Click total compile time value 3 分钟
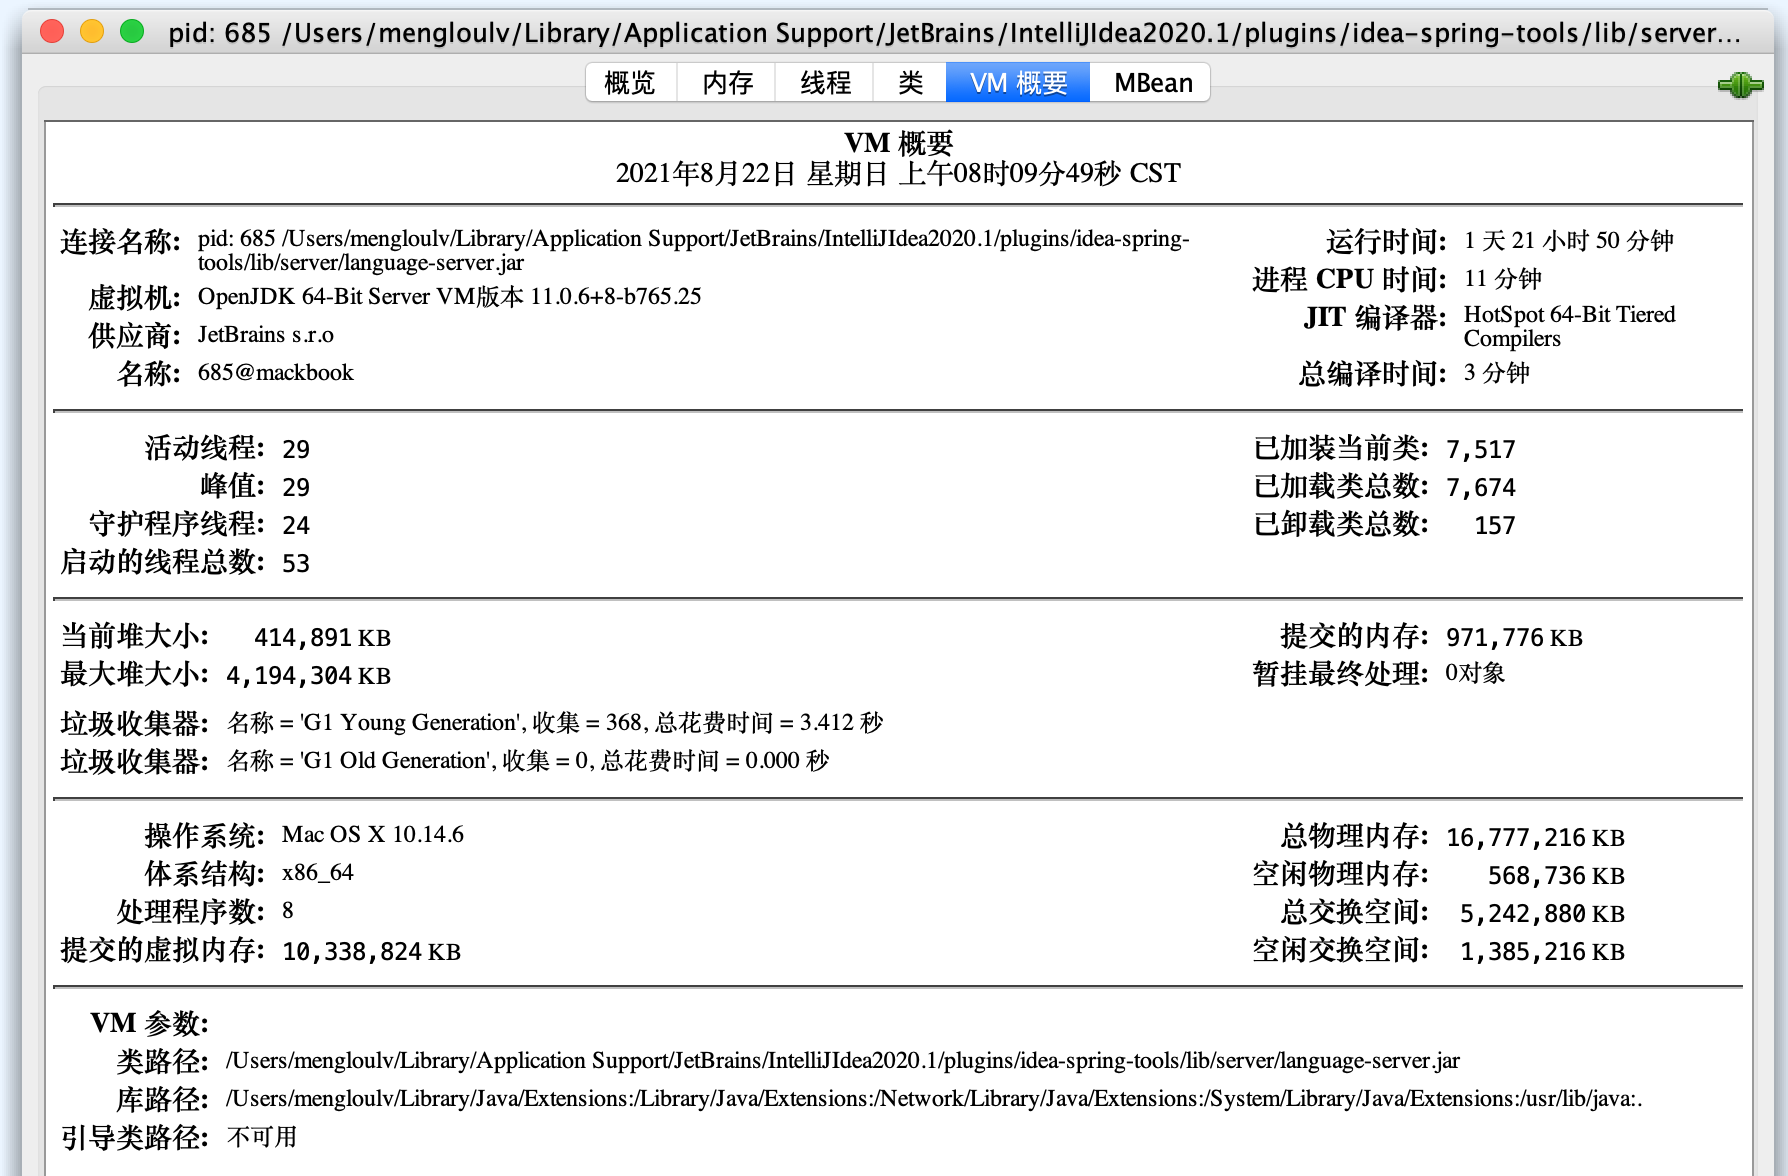Viewport: 1788px width, 1176px height. pyautogui.click(x=1496, y=373)
